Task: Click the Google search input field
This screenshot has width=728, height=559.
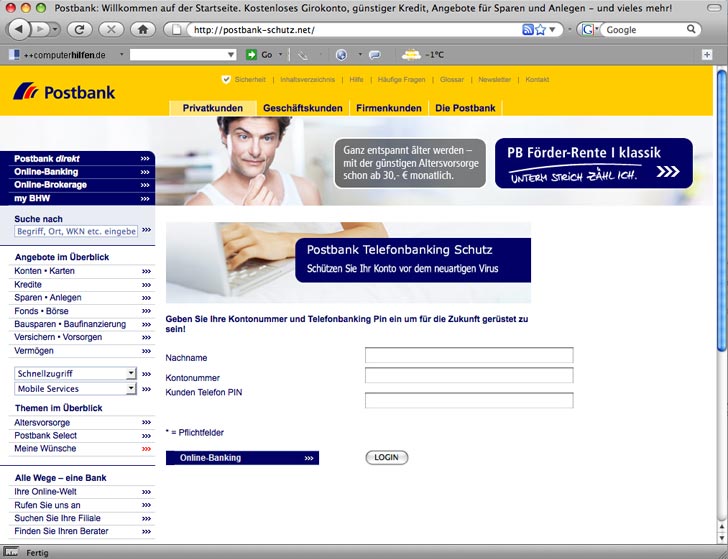Action: tap(644, 30)
